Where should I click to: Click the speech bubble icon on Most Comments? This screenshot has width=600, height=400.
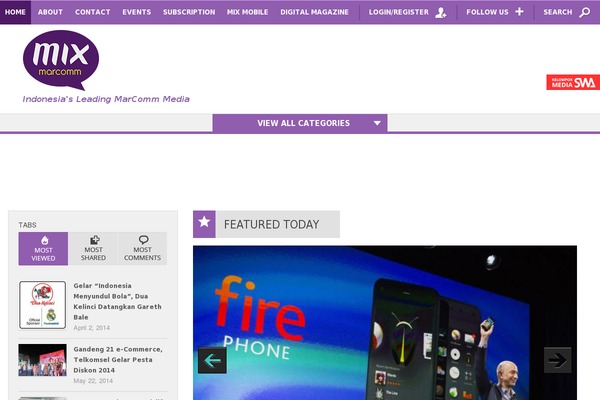tap(143, 240)
